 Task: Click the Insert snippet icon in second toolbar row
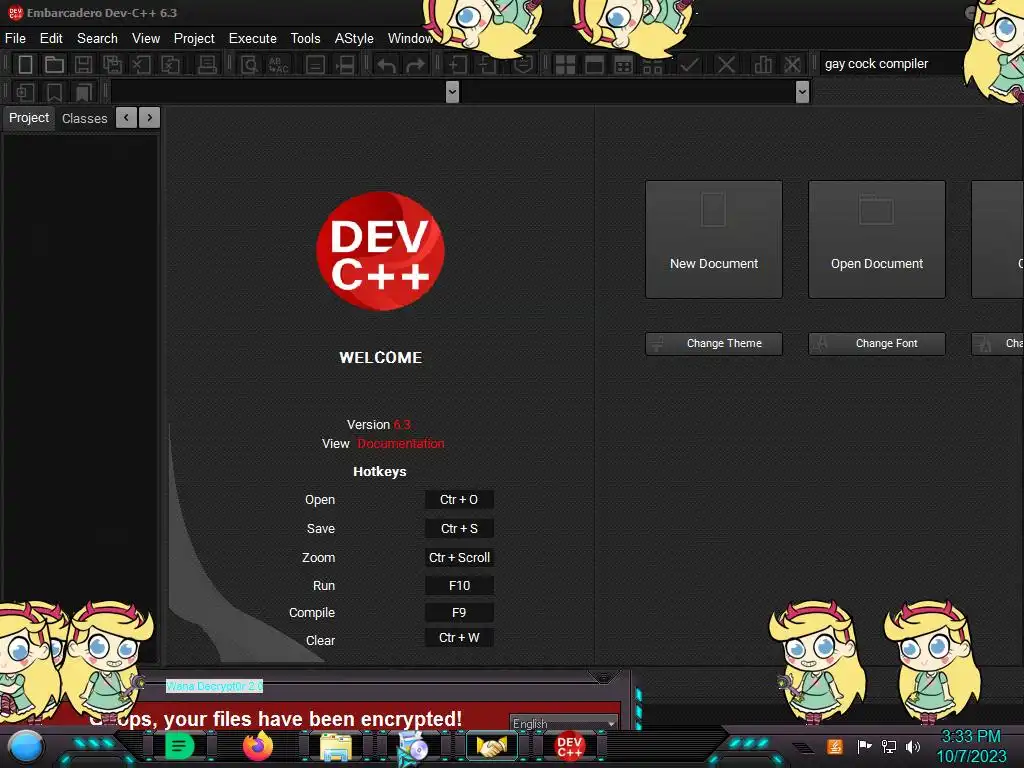click(x=25, y=92)
